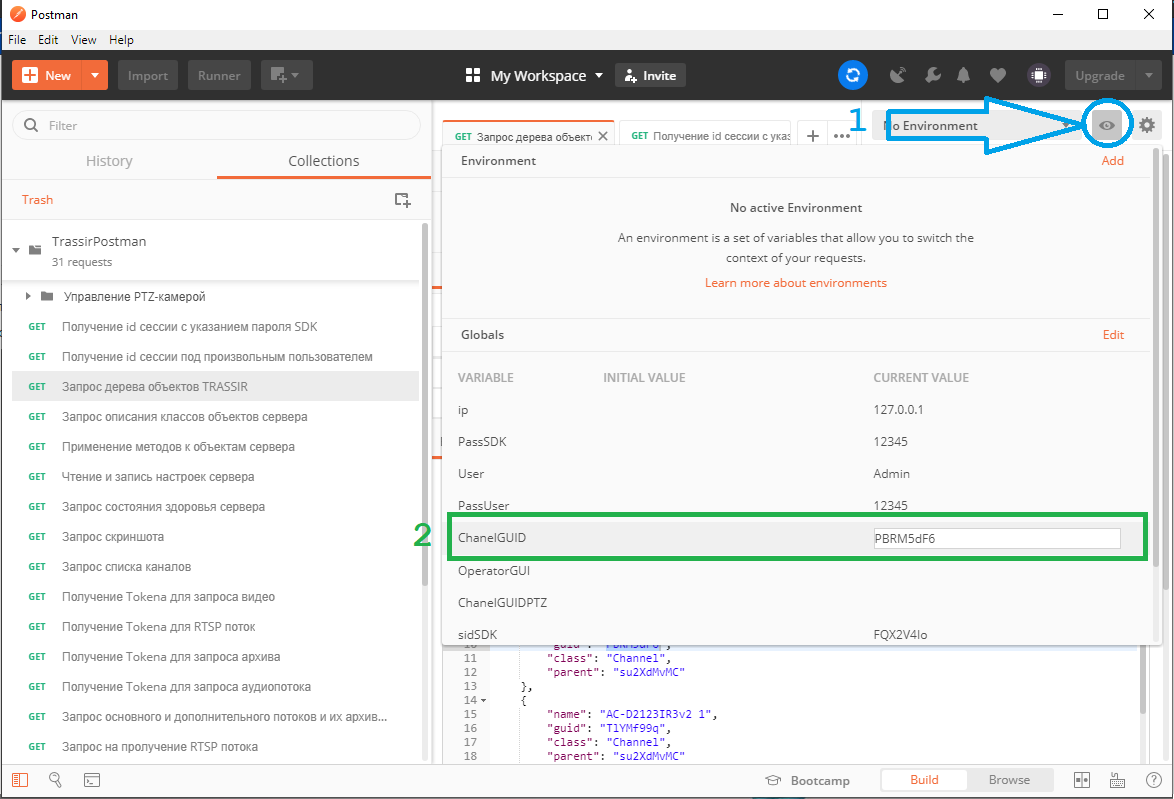The width and height of the screenshot is (1174, 799).
Task: Open the user avatar menu
Action: click(1038, 75)
